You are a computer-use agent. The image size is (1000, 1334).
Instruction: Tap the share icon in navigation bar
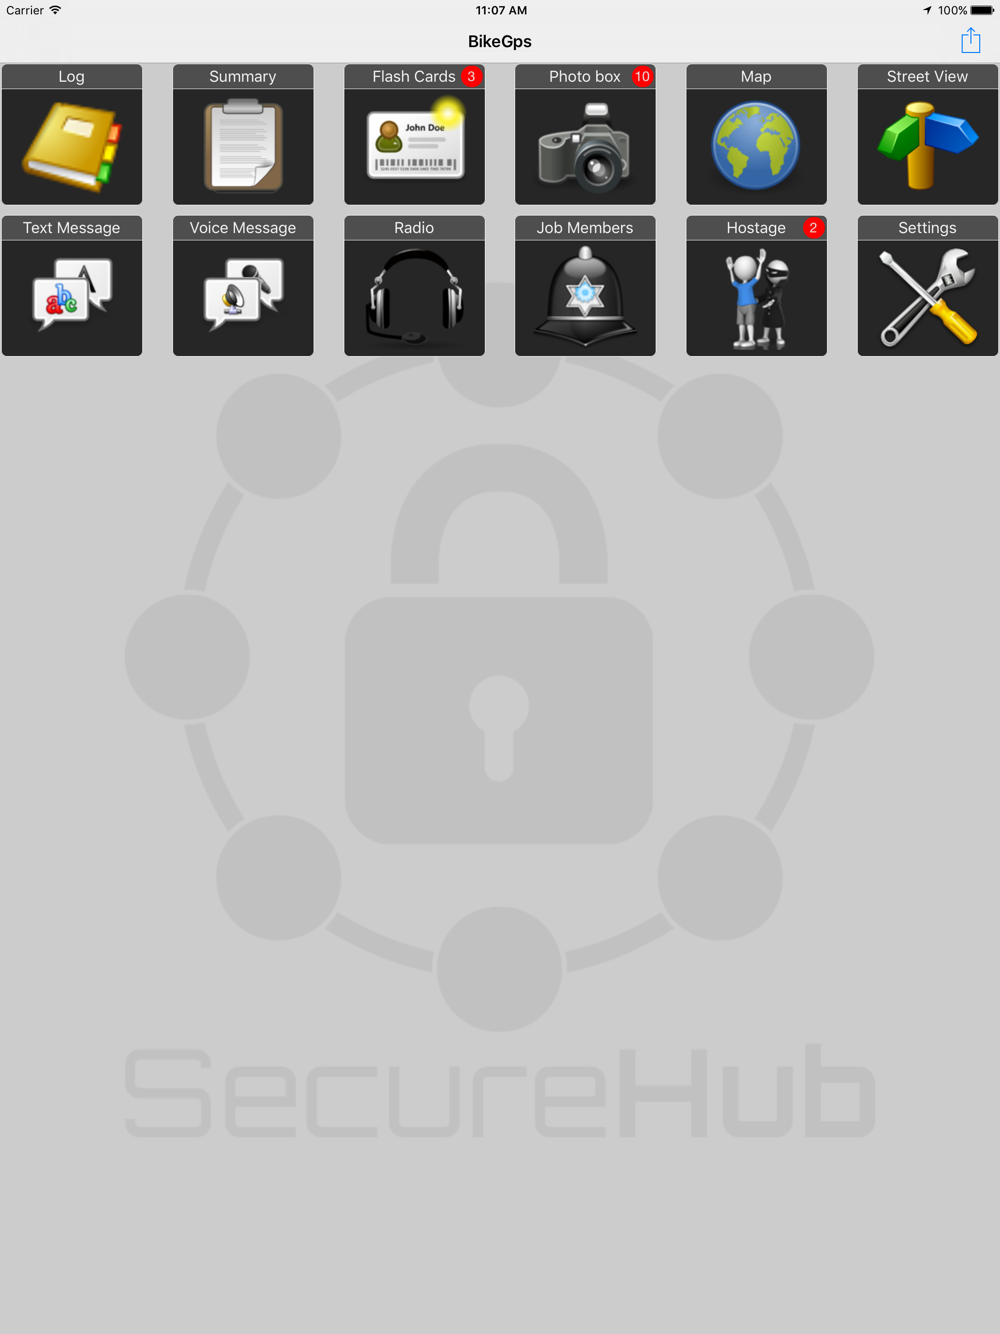[971, 41]
